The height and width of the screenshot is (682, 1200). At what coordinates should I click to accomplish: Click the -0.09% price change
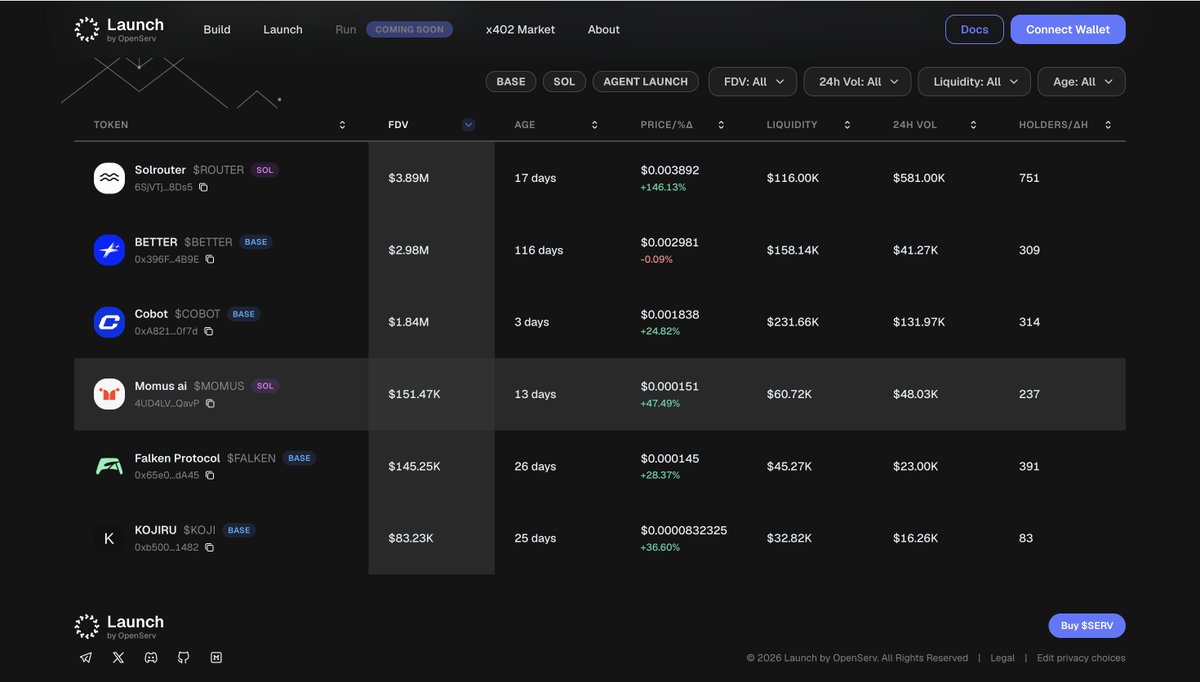click(657, 259)
